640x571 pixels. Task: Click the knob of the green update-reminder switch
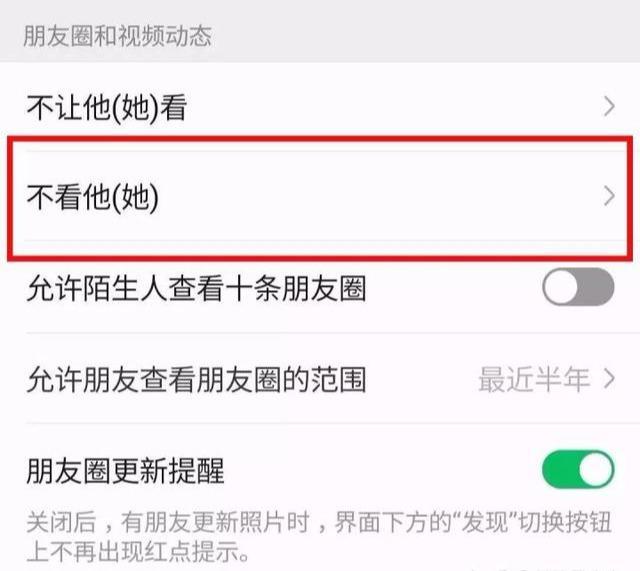pos(596,469)
